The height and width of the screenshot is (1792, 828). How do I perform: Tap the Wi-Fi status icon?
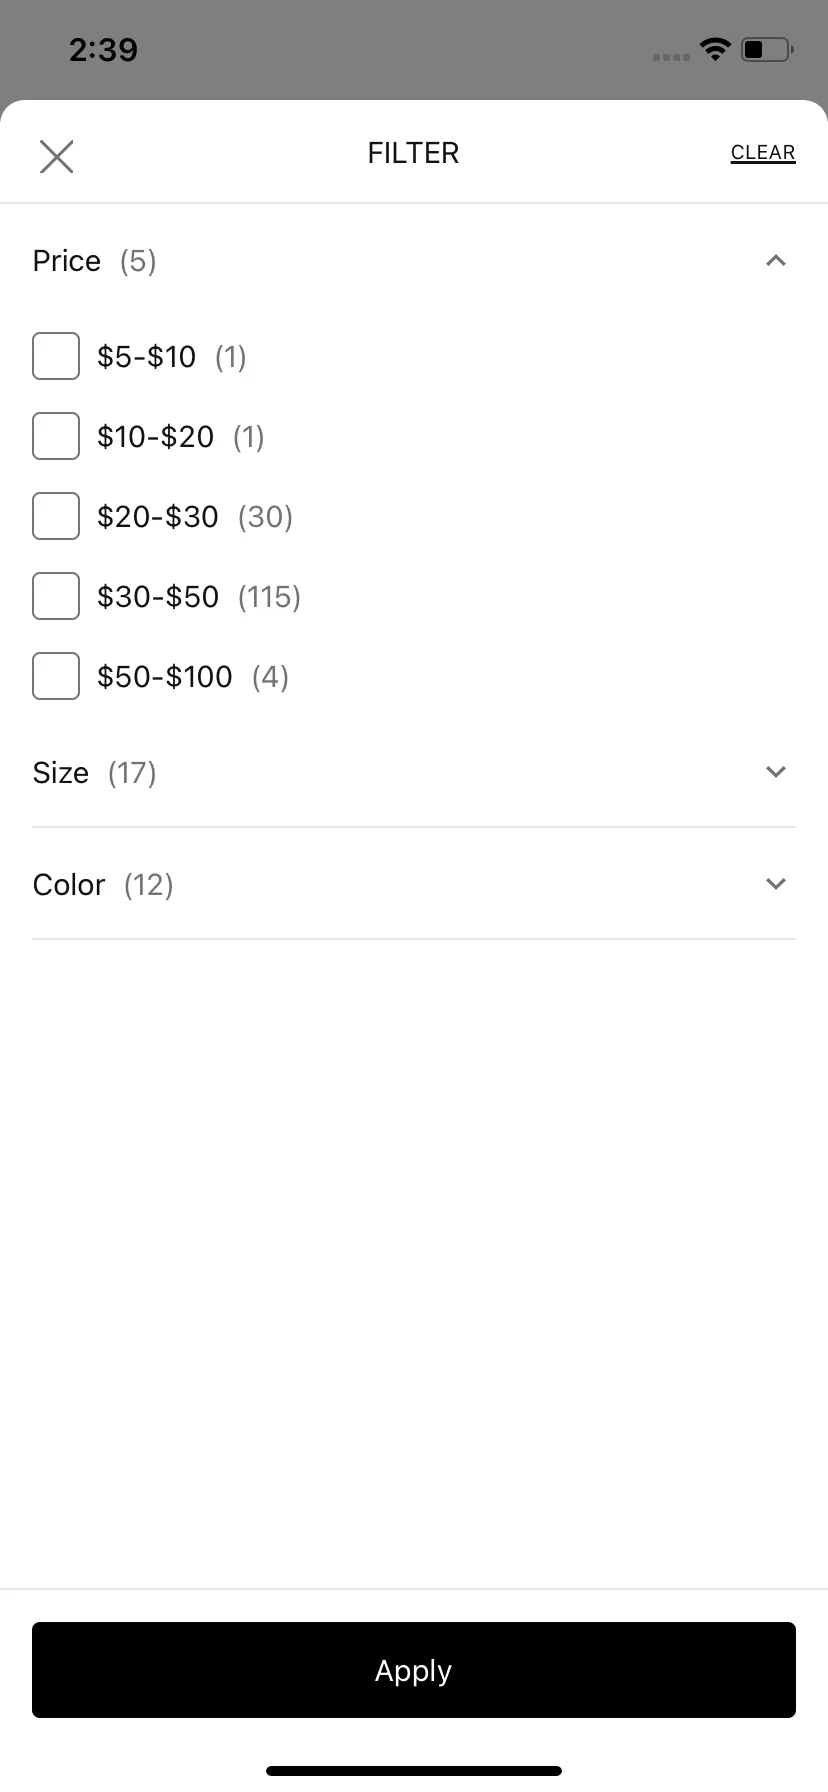tap(716, 48)
